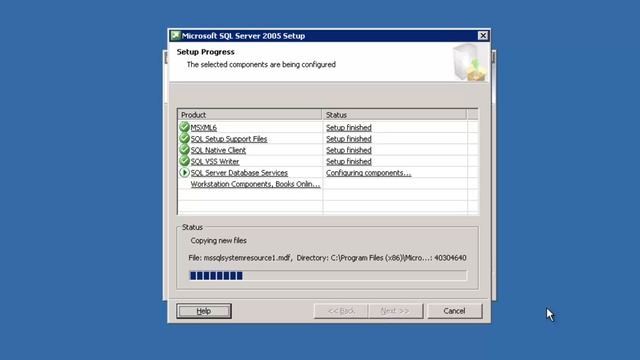Close the SQL Server 2005 Setup window
The height and width of the screenshot is (360, 640).
[483, 36]
